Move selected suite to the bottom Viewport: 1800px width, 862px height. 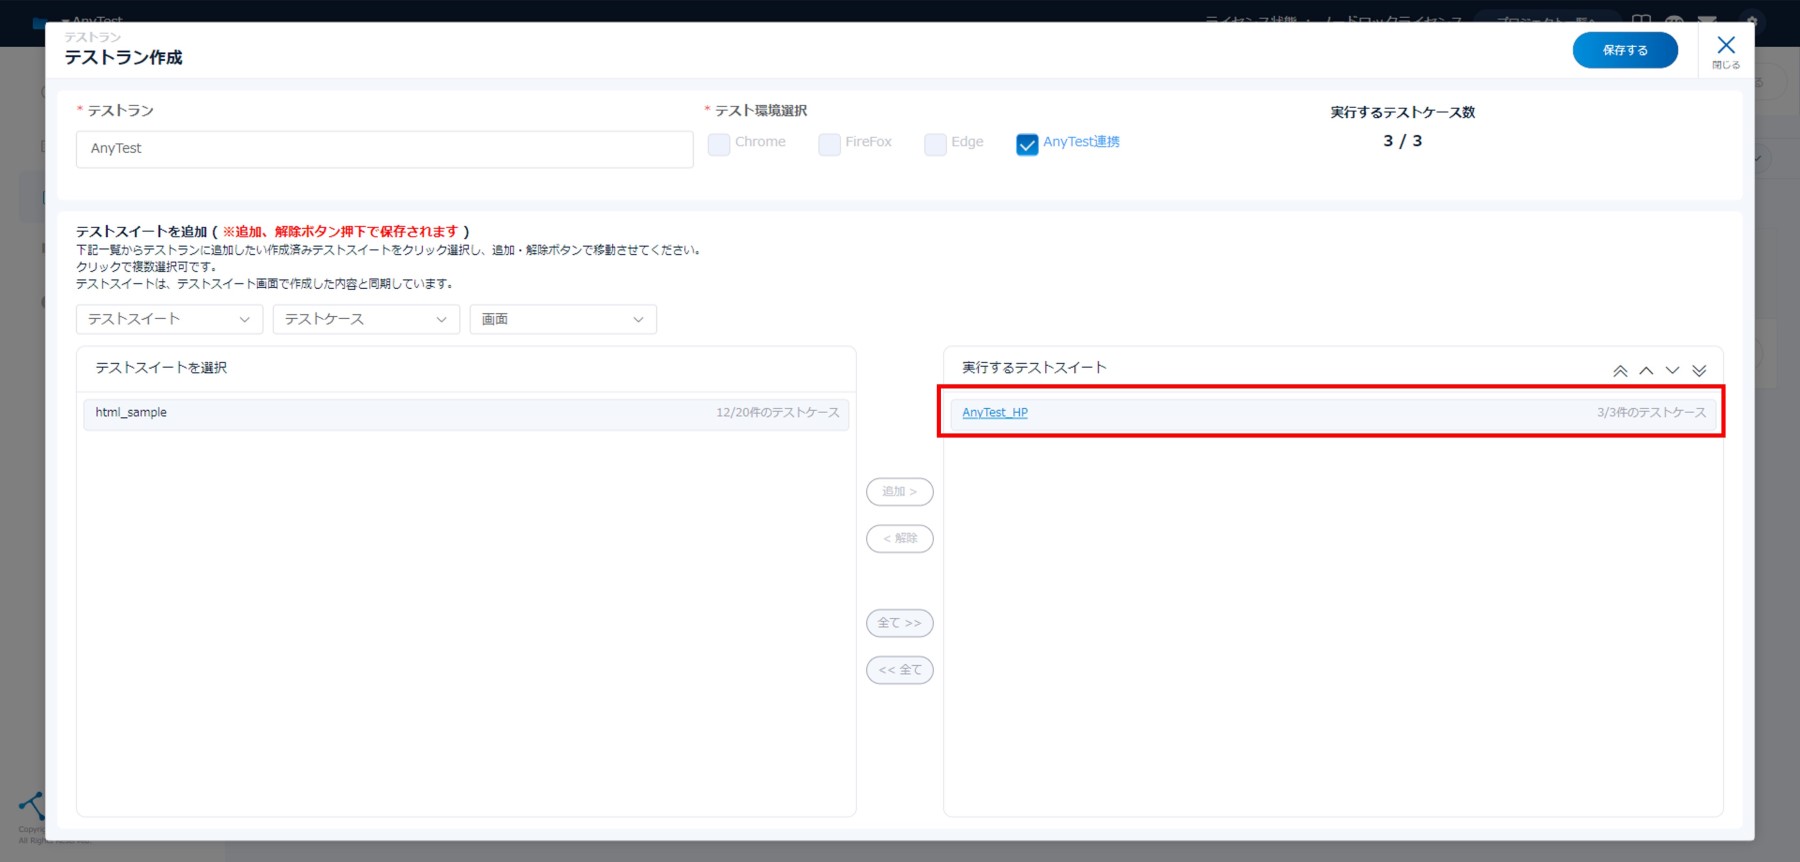pyautogui.click(x=1699, y=371)
